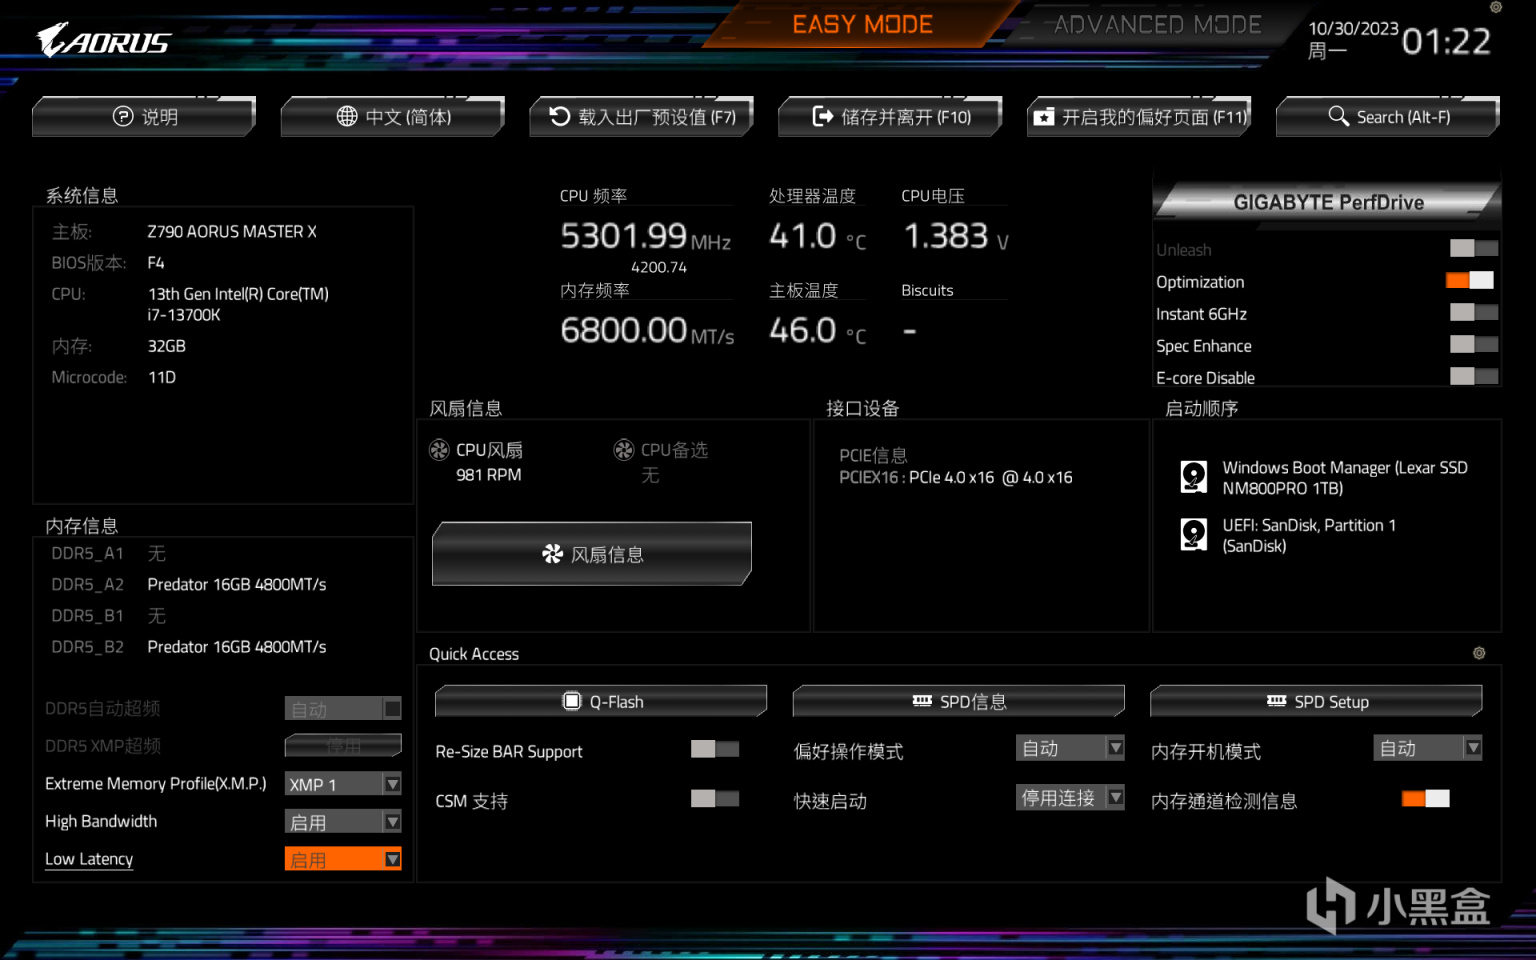Open my favorites page (F11)
Viewport: 1536px width, 960px height.
click(x=1139, y=117)
